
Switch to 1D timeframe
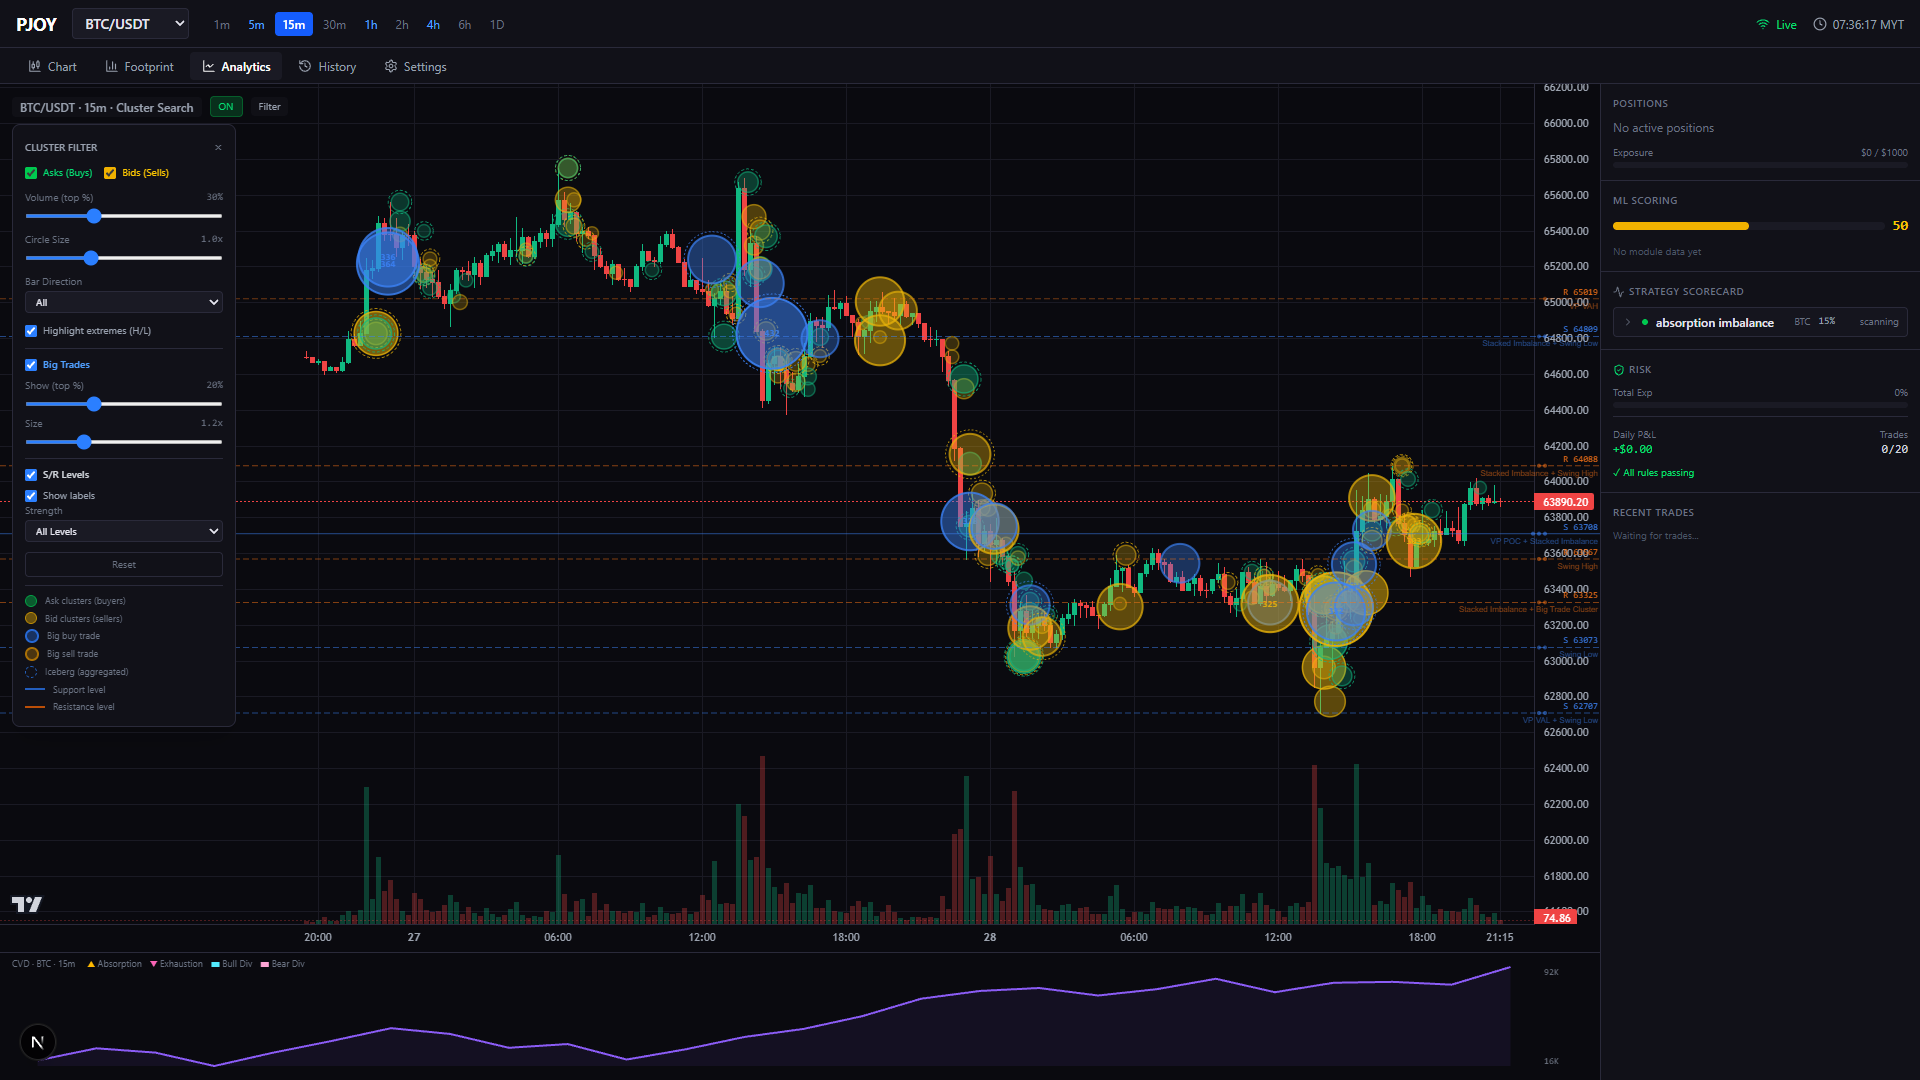(497, 24)
